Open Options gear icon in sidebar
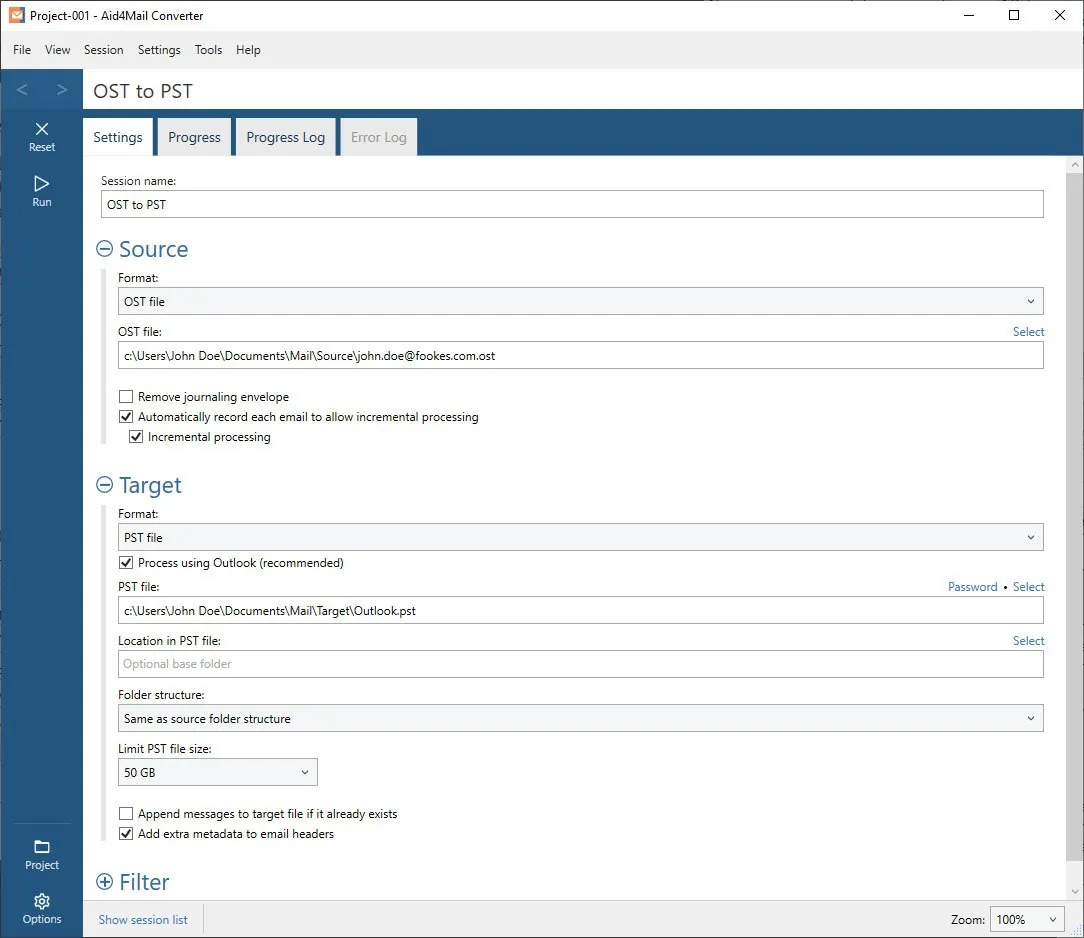Screen dimensions: 1084x938 (x=41, y=901)
